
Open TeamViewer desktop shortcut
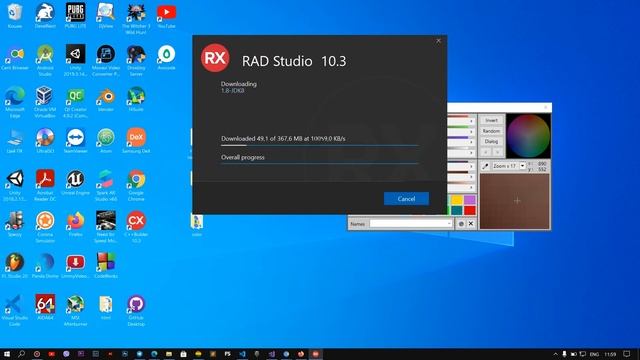point(76,141)
